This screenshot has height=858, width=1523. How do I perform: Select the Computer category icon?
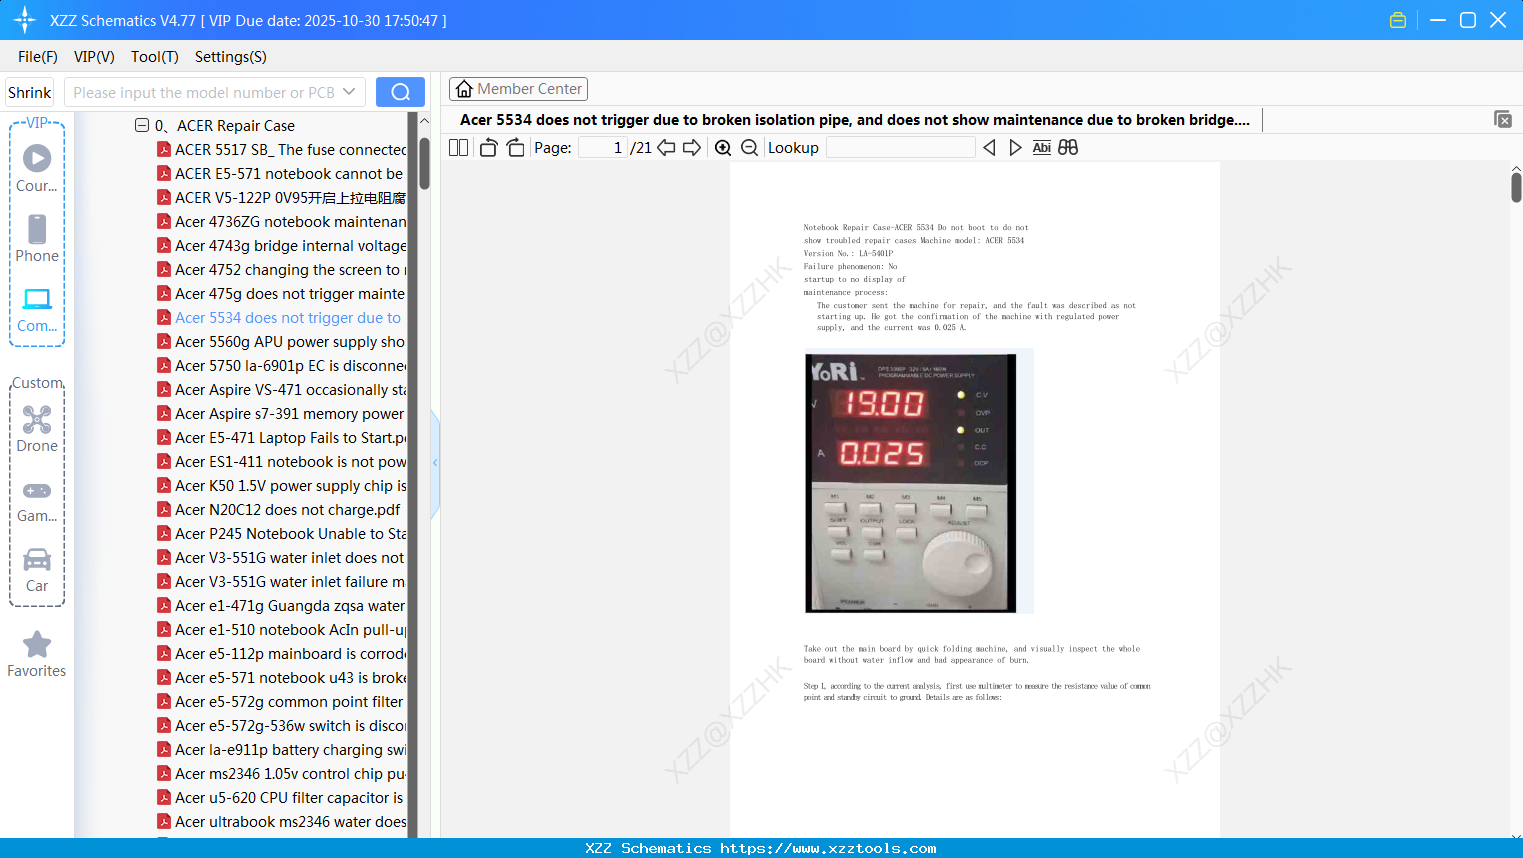pyautogui.click(x=37, y=299)
